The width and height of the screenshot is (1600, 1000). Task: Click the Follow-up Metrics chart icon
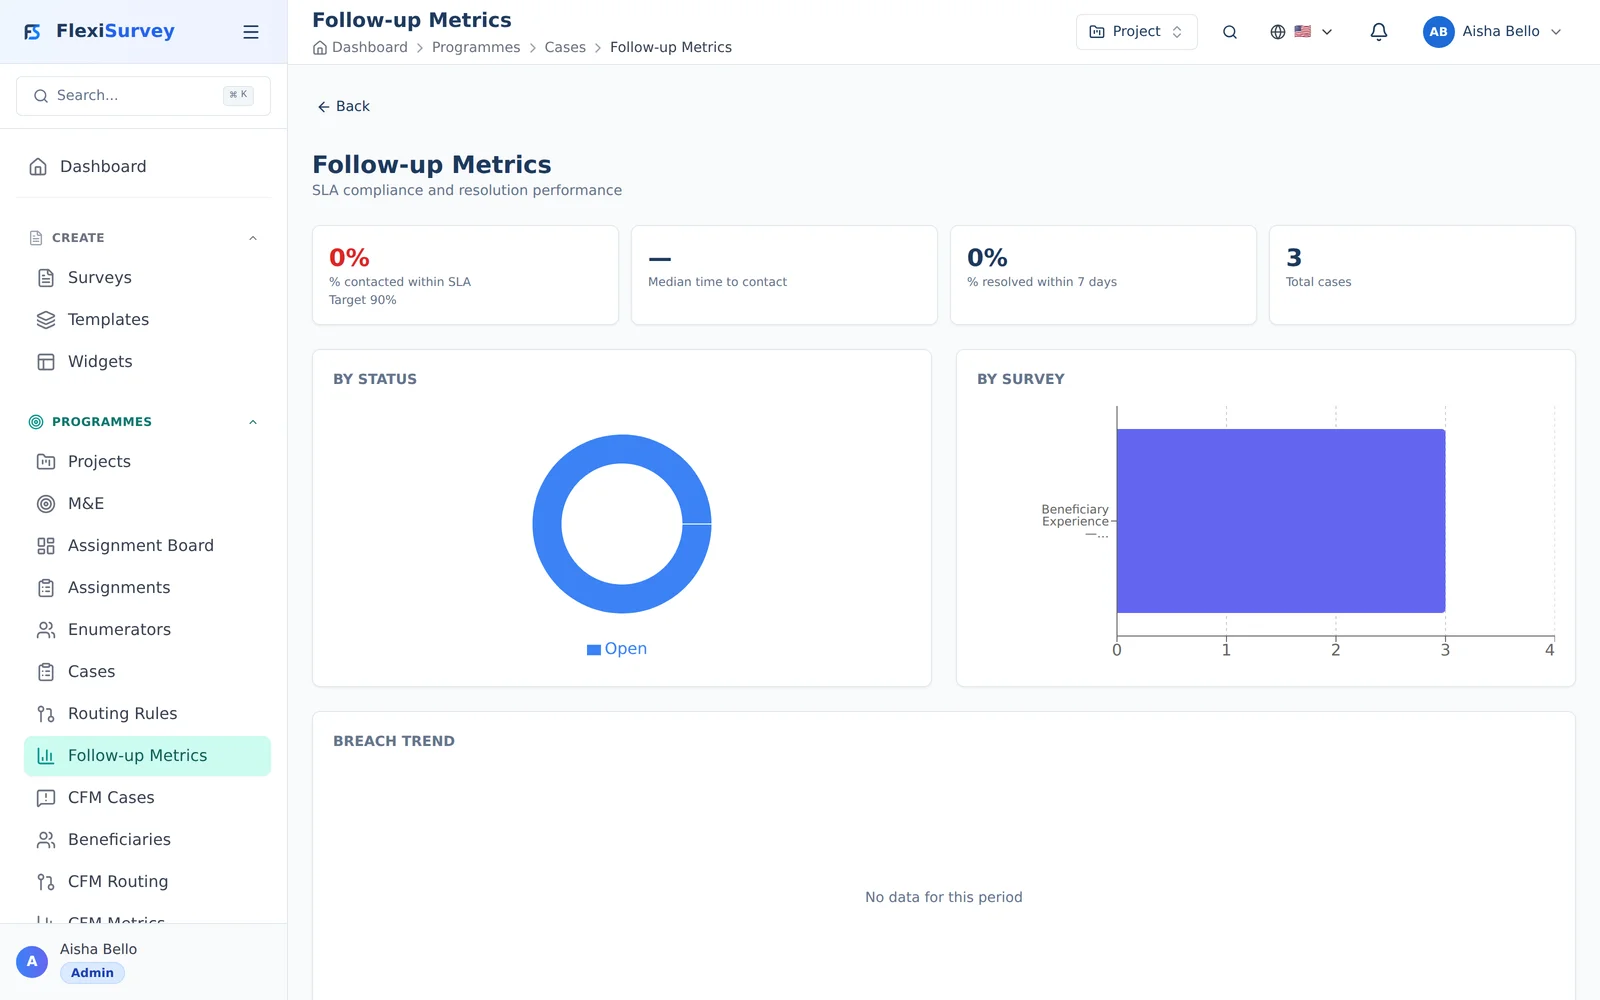pyautogui.click(x=46, y=756)
